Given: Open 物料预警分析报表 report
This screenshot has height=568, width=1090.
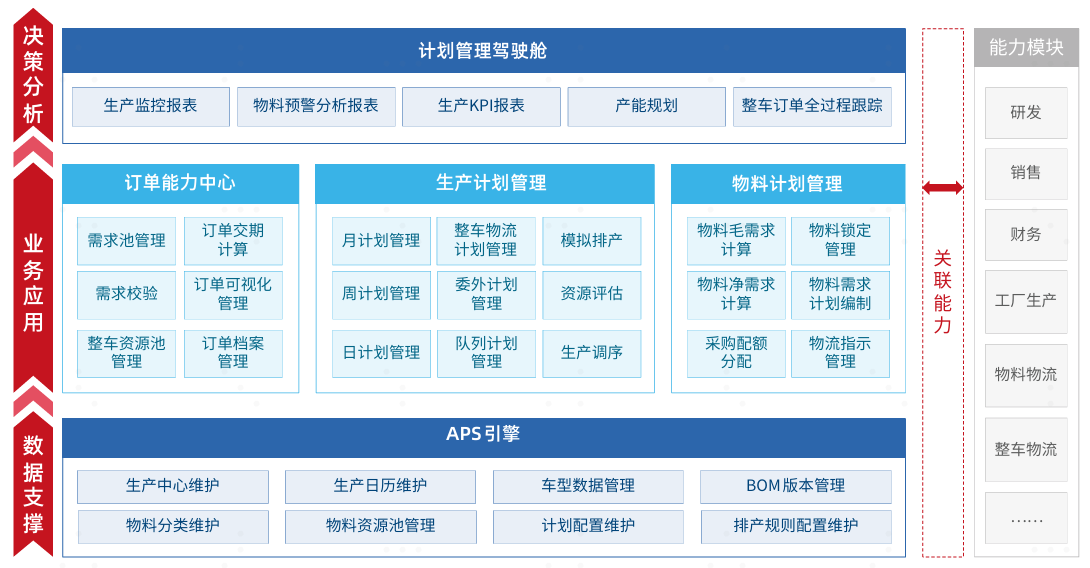Looking at the screenshot, I should click(x=316, y=106).
